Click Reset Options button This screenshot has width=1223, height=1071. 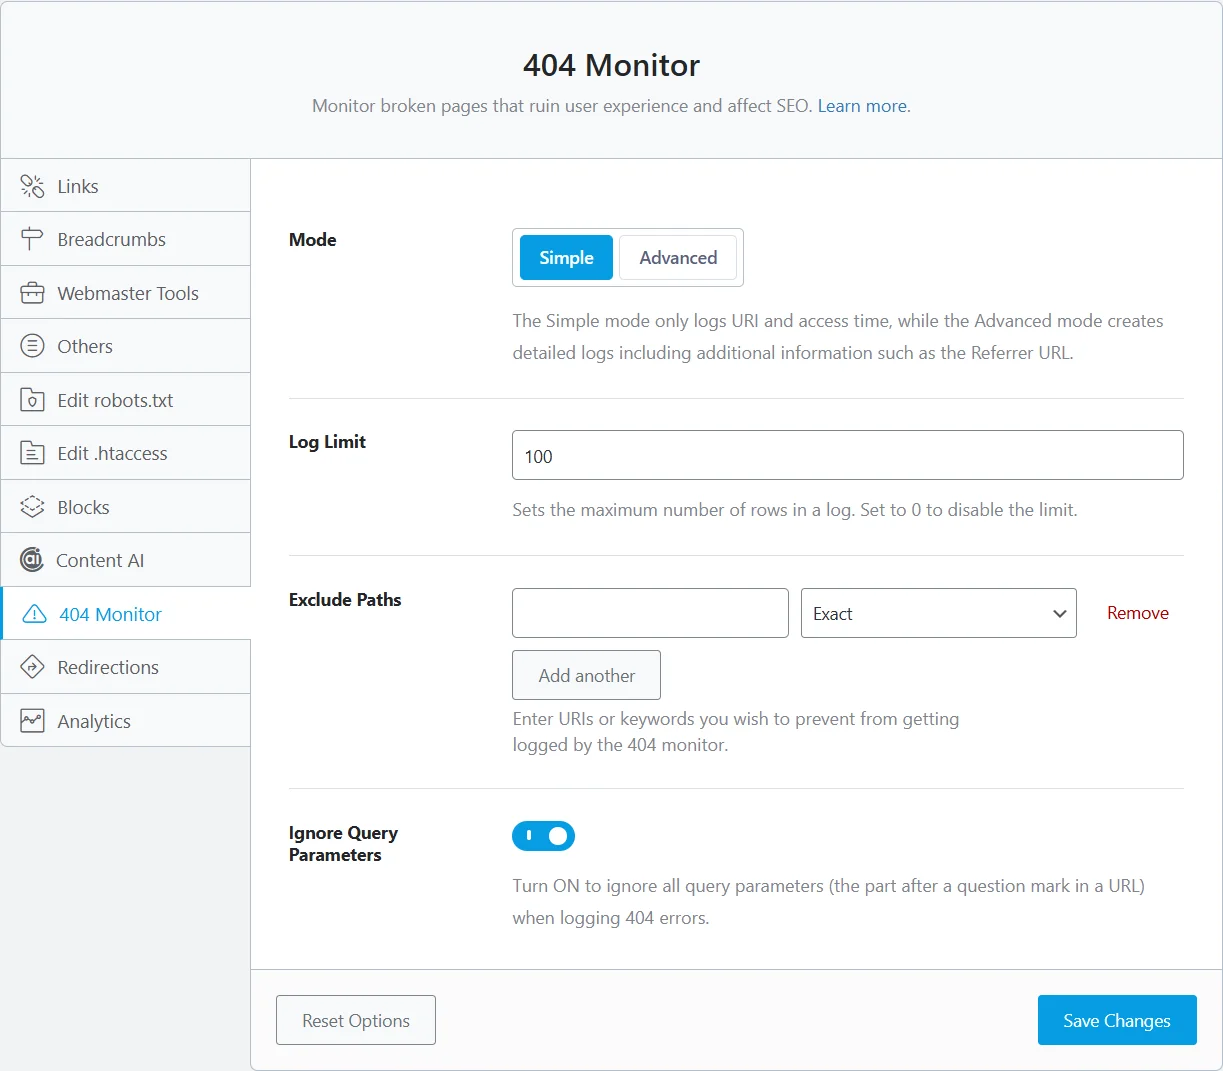(x=356, y=1020)
